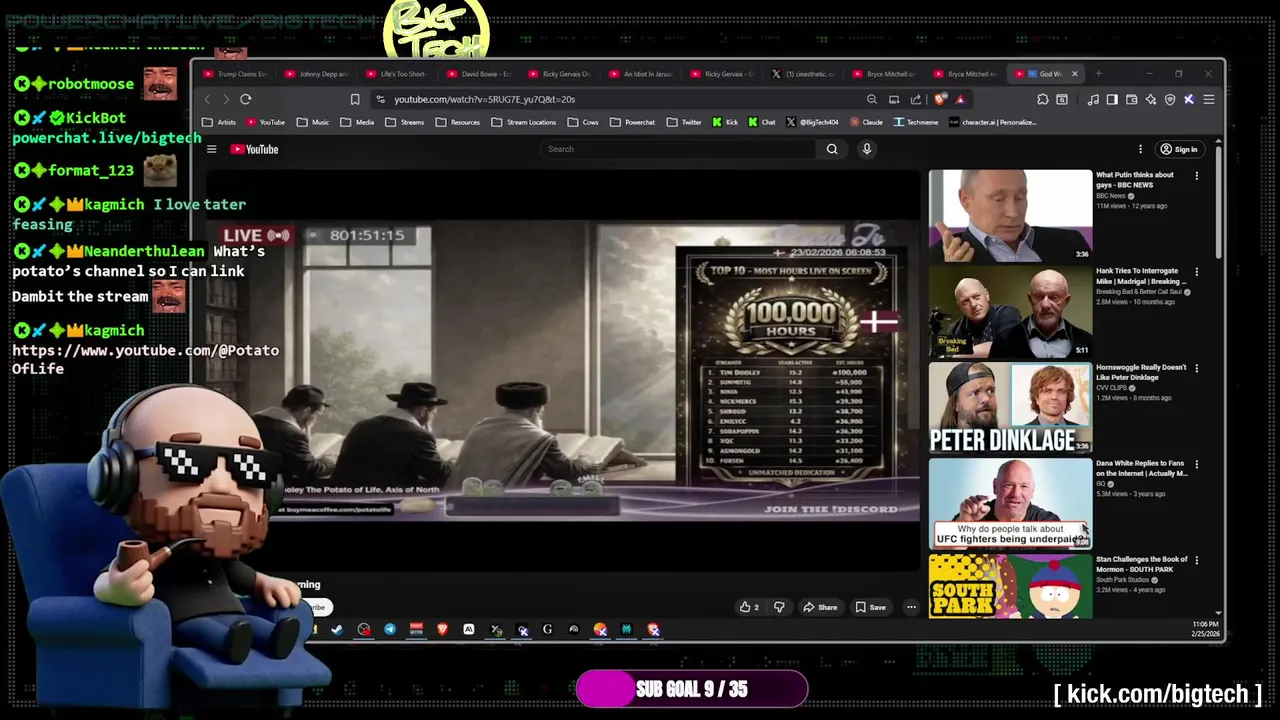Open the Cows bookmark folder
1280x720 pixels.
pos(583,122)
